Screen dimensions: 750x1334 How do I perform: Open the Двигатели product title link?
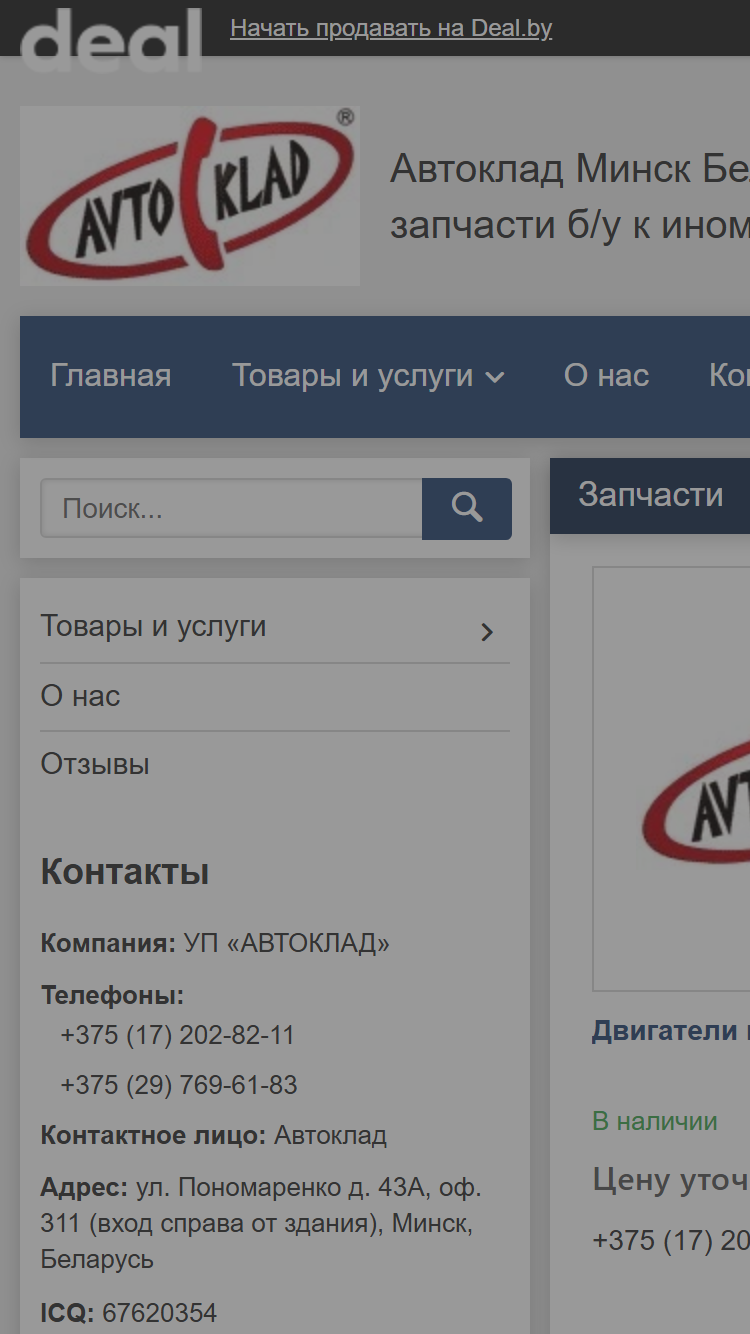[671, 1031]
